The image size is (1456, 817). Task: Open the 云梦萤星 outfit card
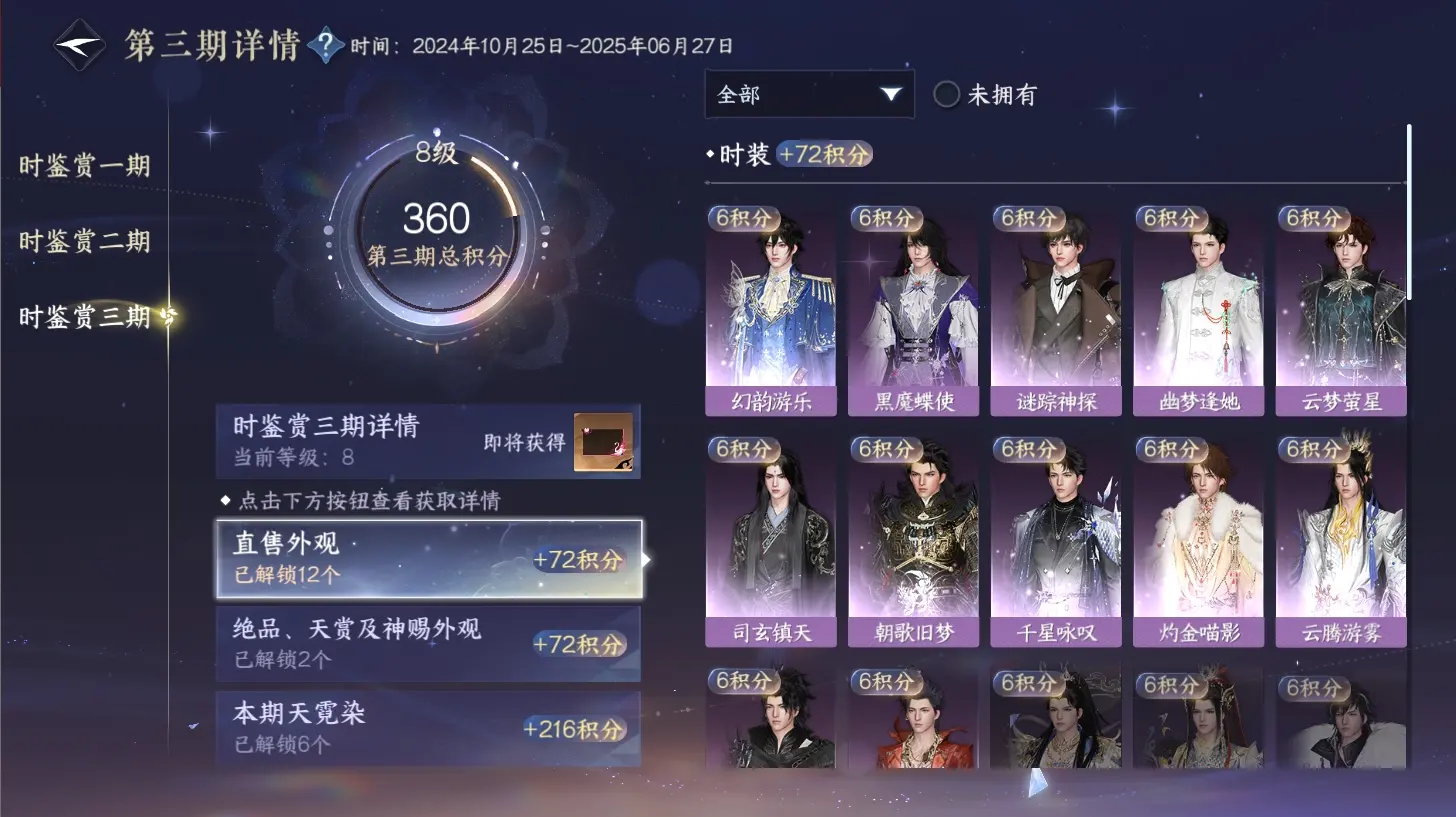click(x=1341, y=310)
